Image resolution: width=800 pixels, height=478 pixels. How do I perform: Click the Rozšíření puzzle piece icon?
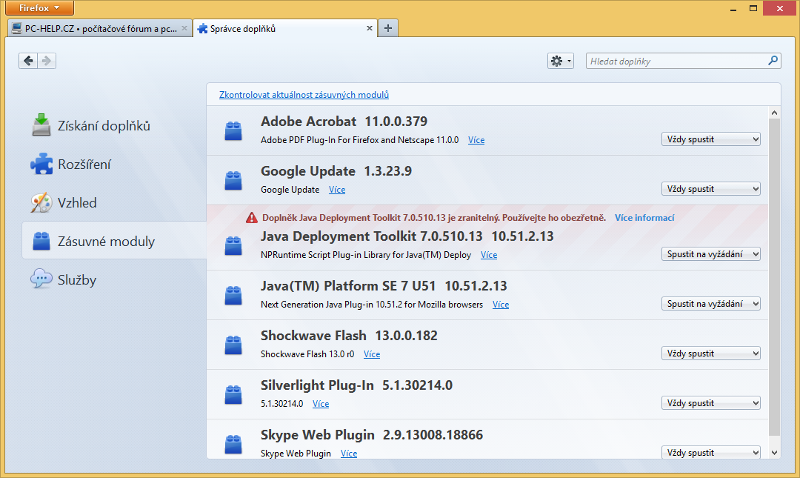coord(41,164)
